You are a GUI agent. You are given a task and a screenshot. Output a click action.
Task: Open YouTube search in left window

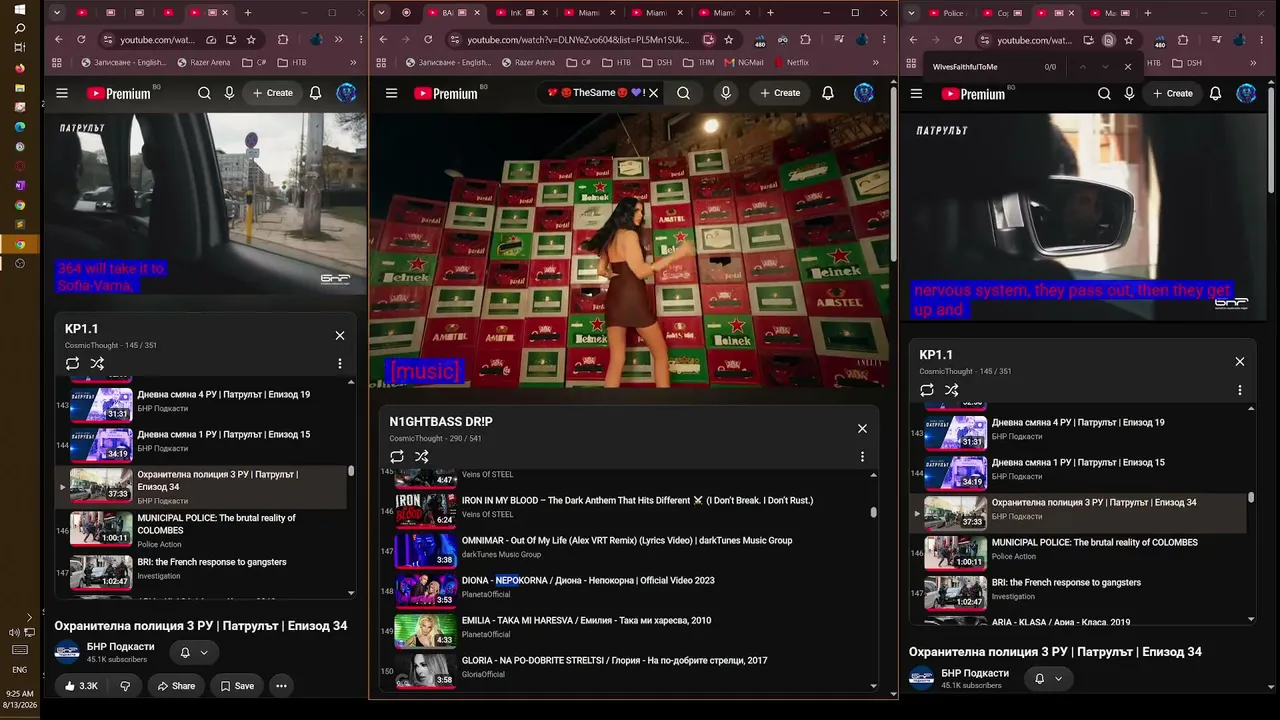204,93
